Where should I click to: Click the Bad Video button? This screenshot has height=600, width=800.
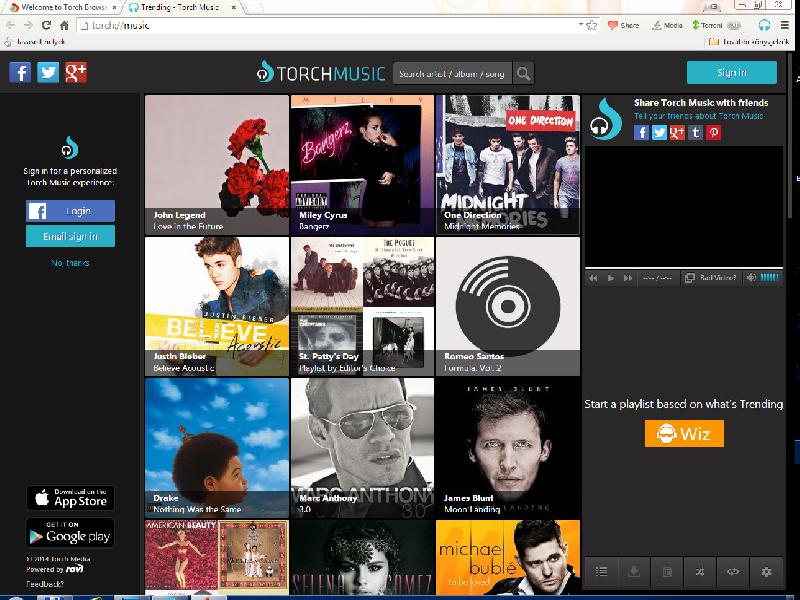(x=711, y=278)
